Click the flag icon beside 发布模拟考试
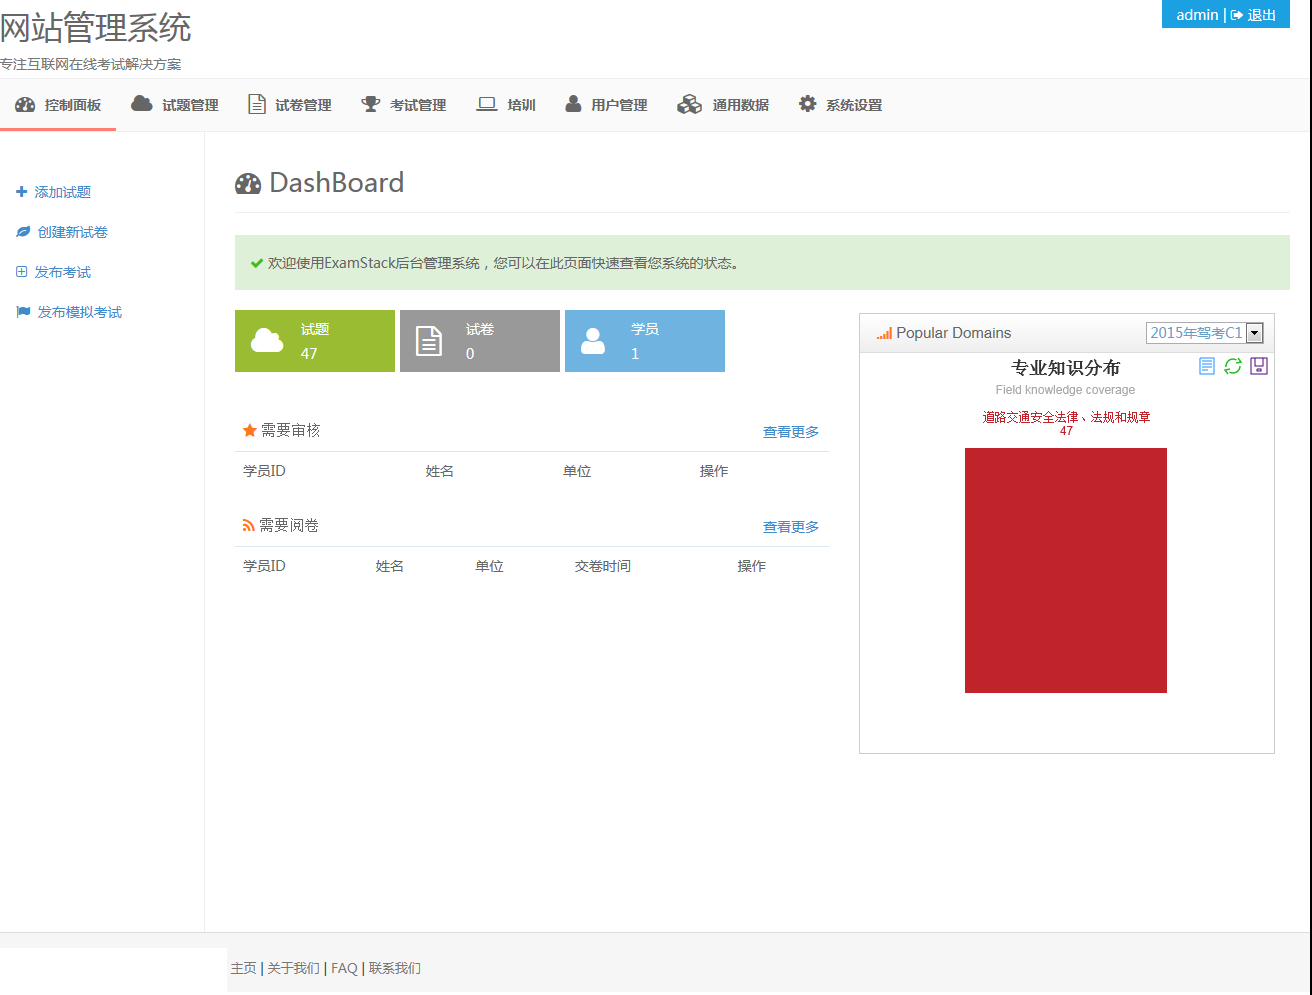 click(x=23, y=312)
